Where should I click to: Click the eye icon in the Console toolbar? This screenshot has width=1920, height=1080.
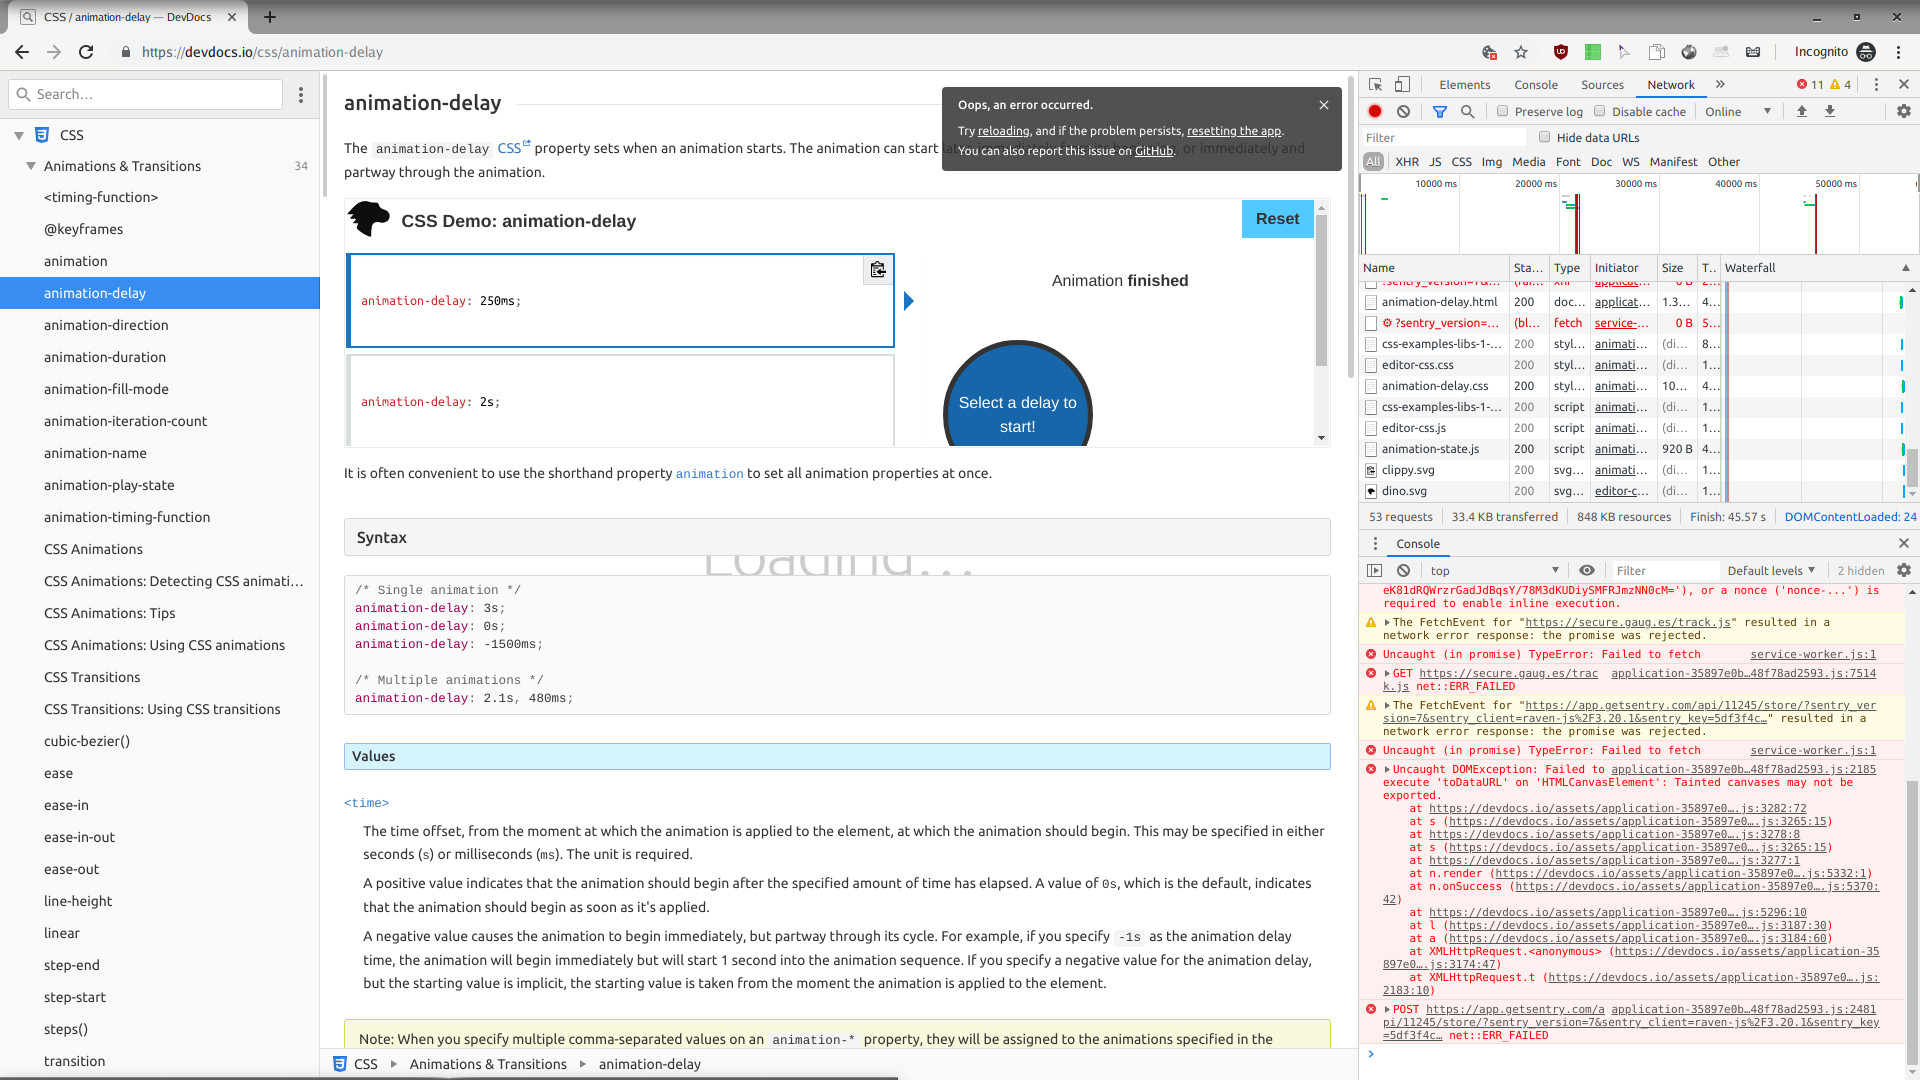1587,570
